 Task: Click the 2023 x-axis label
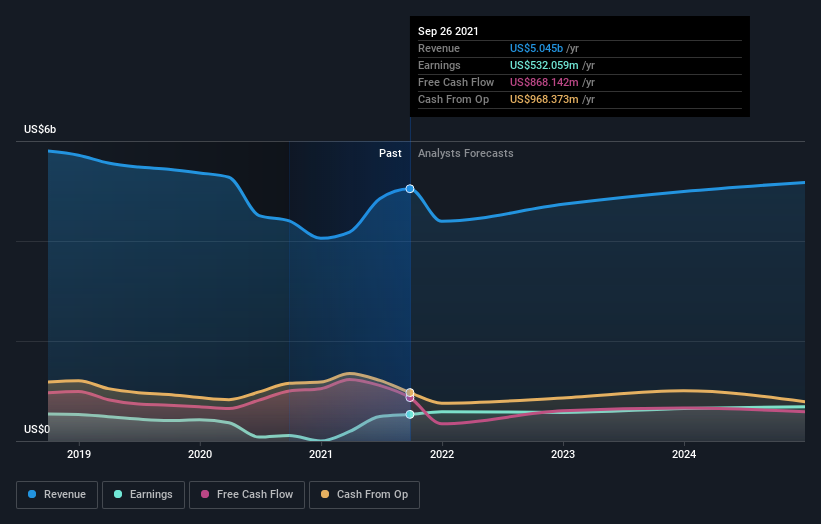point(563,454)
